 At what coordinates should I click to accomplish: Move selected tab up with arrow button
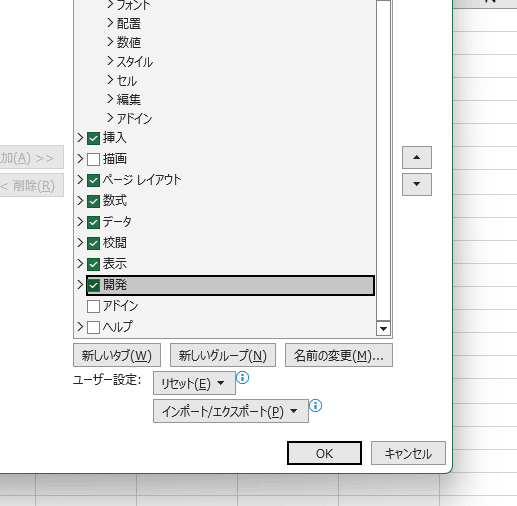point(417,157)
